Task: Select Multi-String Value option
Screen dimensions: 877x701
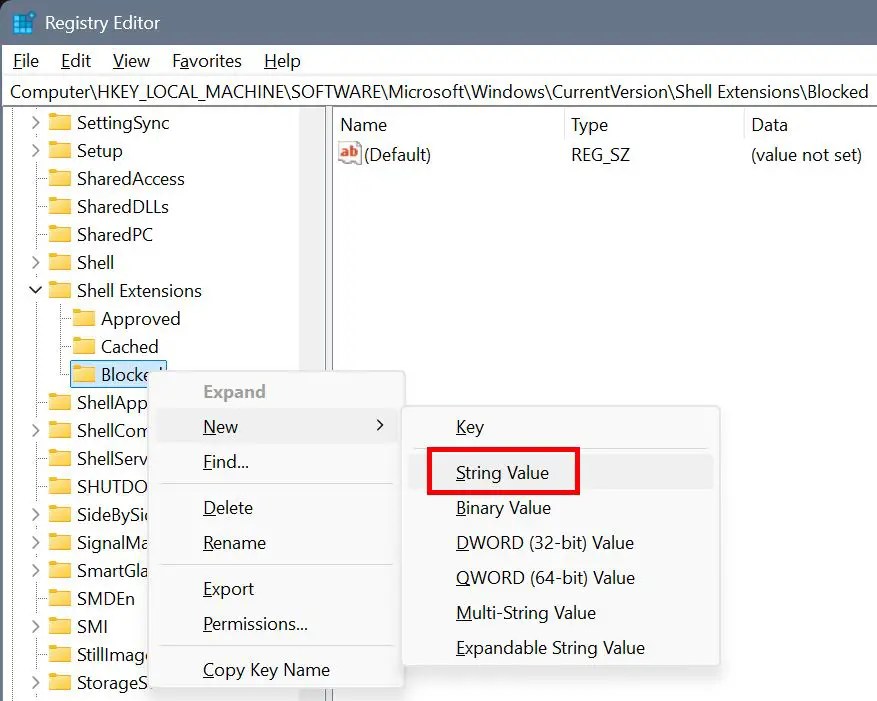Action: tap(561, 613)
